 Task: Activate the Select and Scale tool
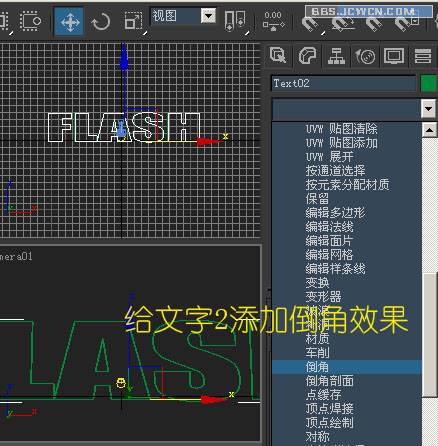(133, 21)
